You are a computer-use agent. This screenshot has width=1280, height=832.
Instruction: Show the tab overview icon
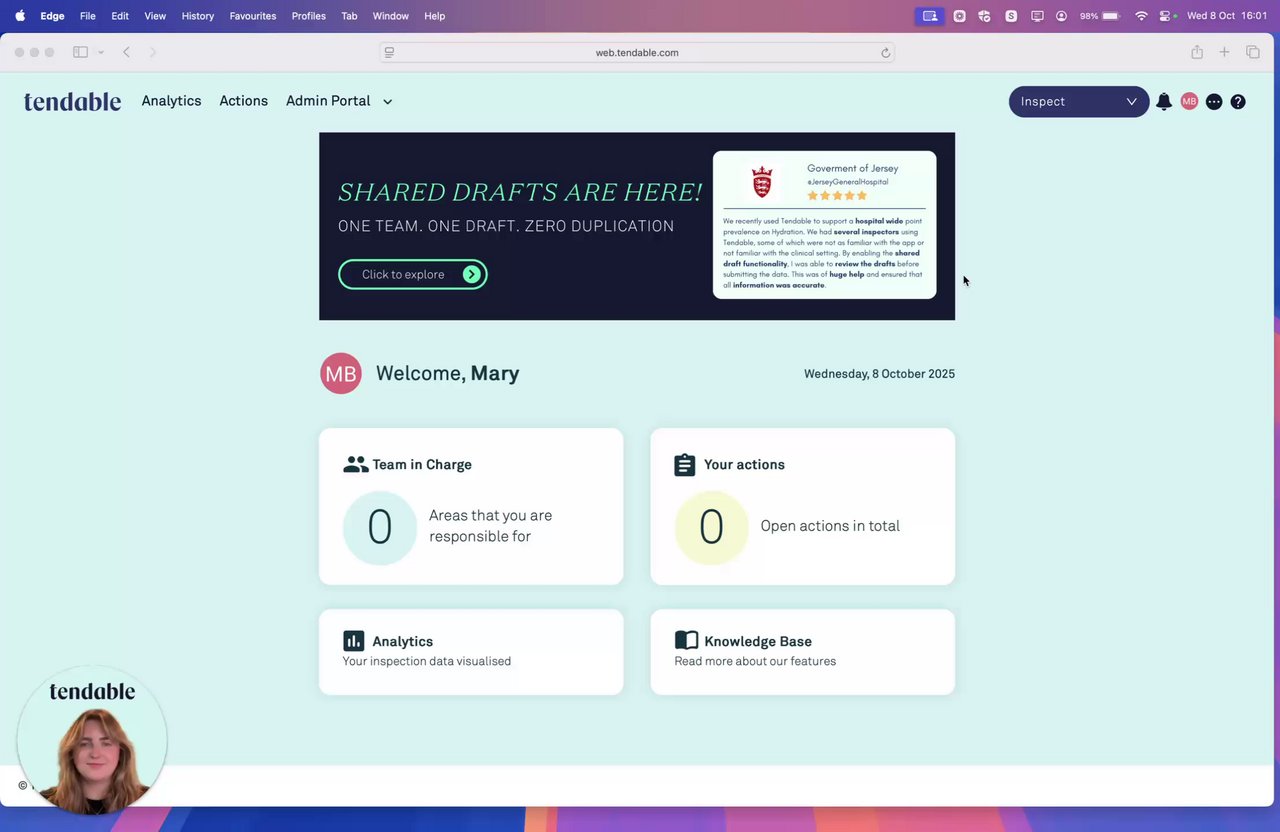tap(1252, 52)
